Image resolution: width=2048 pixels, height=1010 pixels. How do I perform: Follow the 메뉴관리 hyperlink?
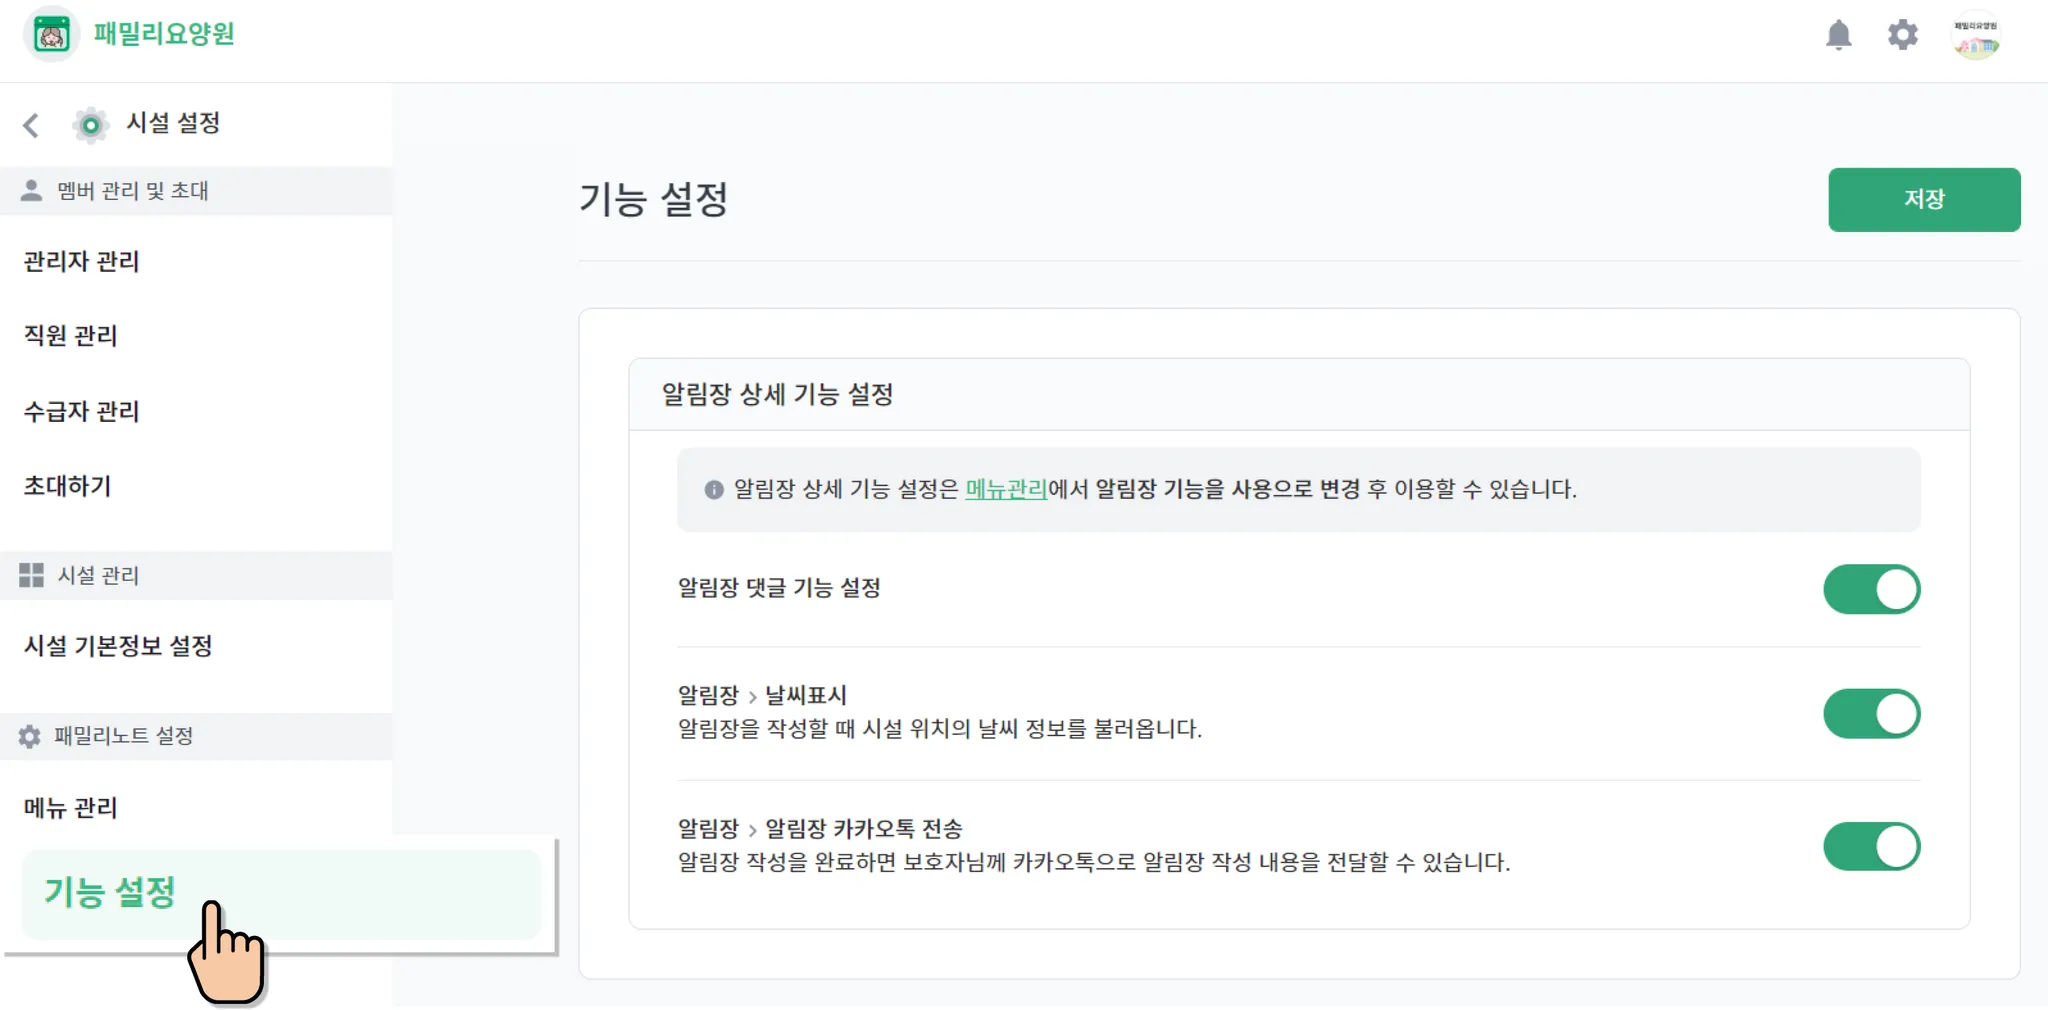1006,489
